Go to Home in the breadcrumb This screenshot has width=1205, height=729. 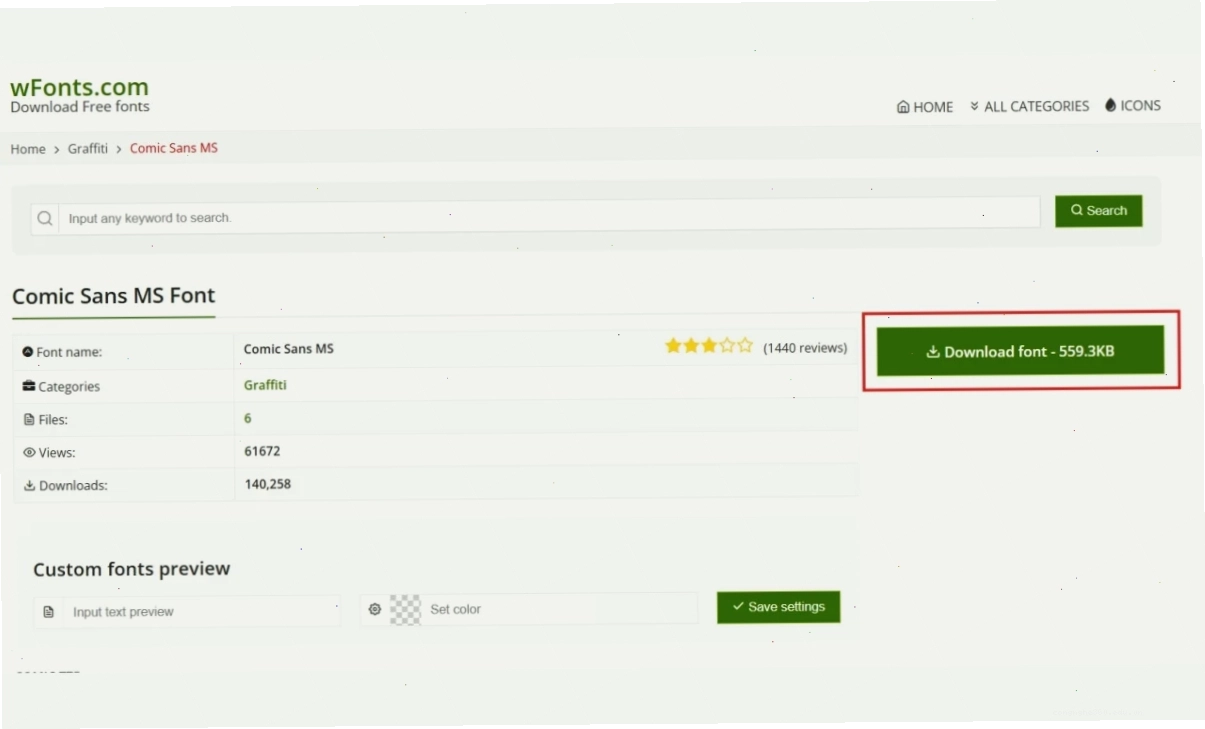pyautogui.click(x=28, y=149)
